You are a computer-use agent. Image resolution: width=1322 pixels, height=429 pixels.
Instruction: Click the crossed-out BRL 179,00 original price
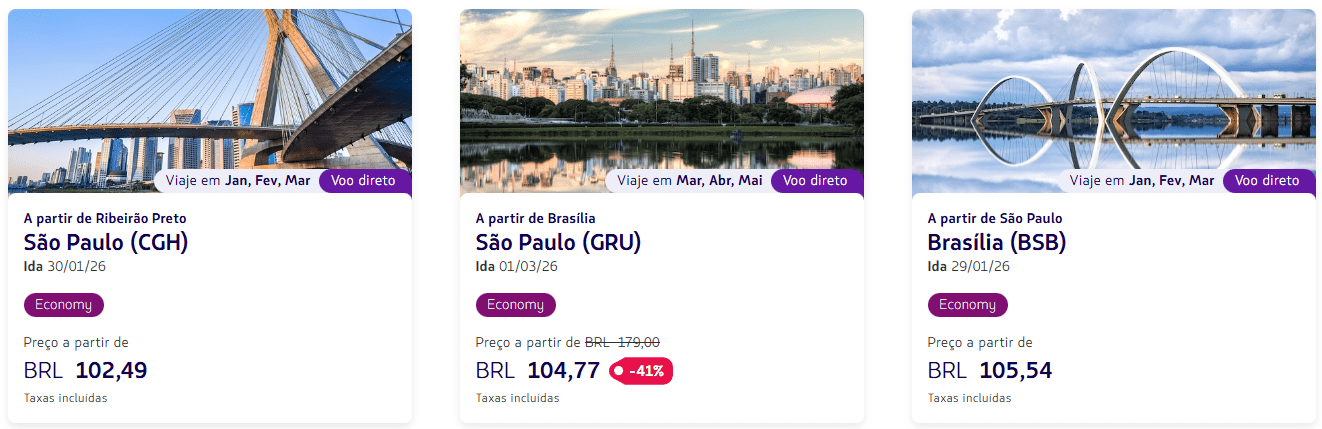[x=622, y=342]
